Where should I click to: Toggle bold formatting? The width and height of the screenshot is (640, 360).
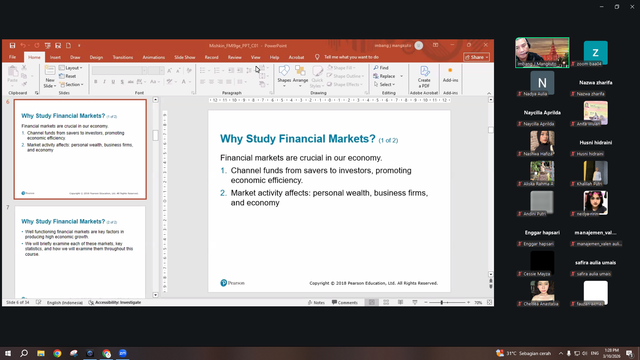click(96, 82)
